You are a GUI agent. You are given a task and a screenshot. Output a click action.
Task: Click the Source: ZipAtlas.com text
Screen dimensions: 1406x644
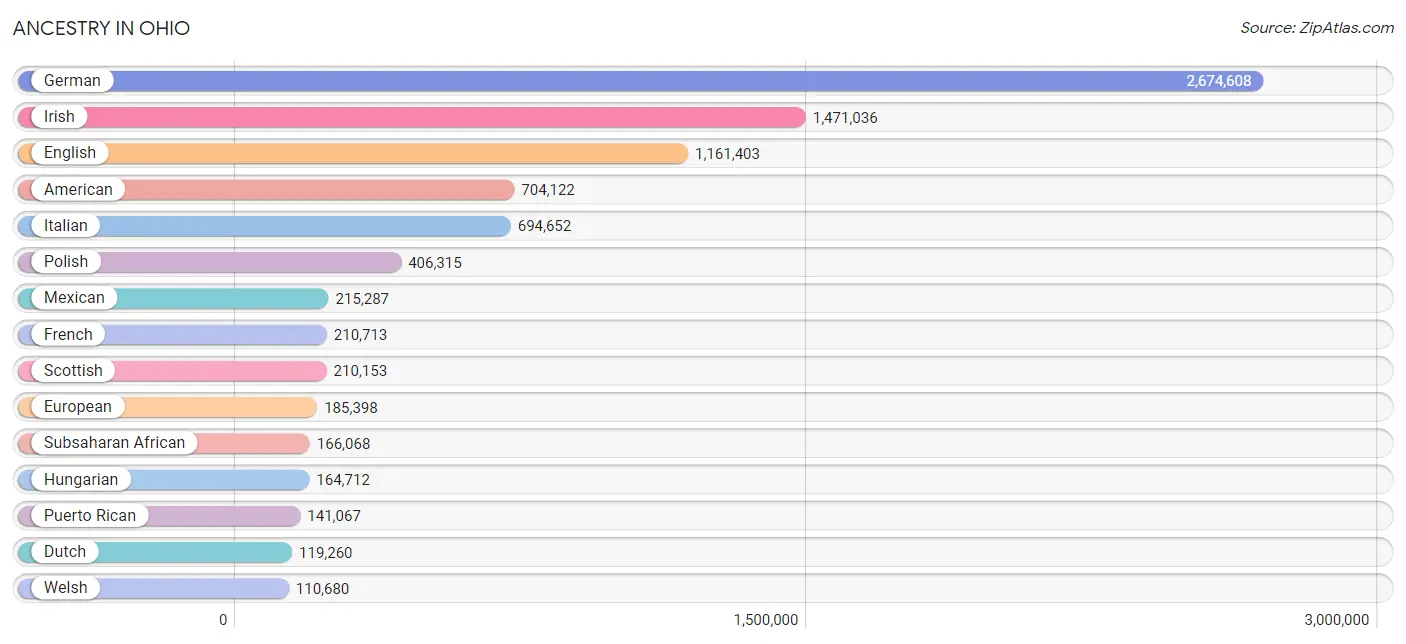(1316, 28)
